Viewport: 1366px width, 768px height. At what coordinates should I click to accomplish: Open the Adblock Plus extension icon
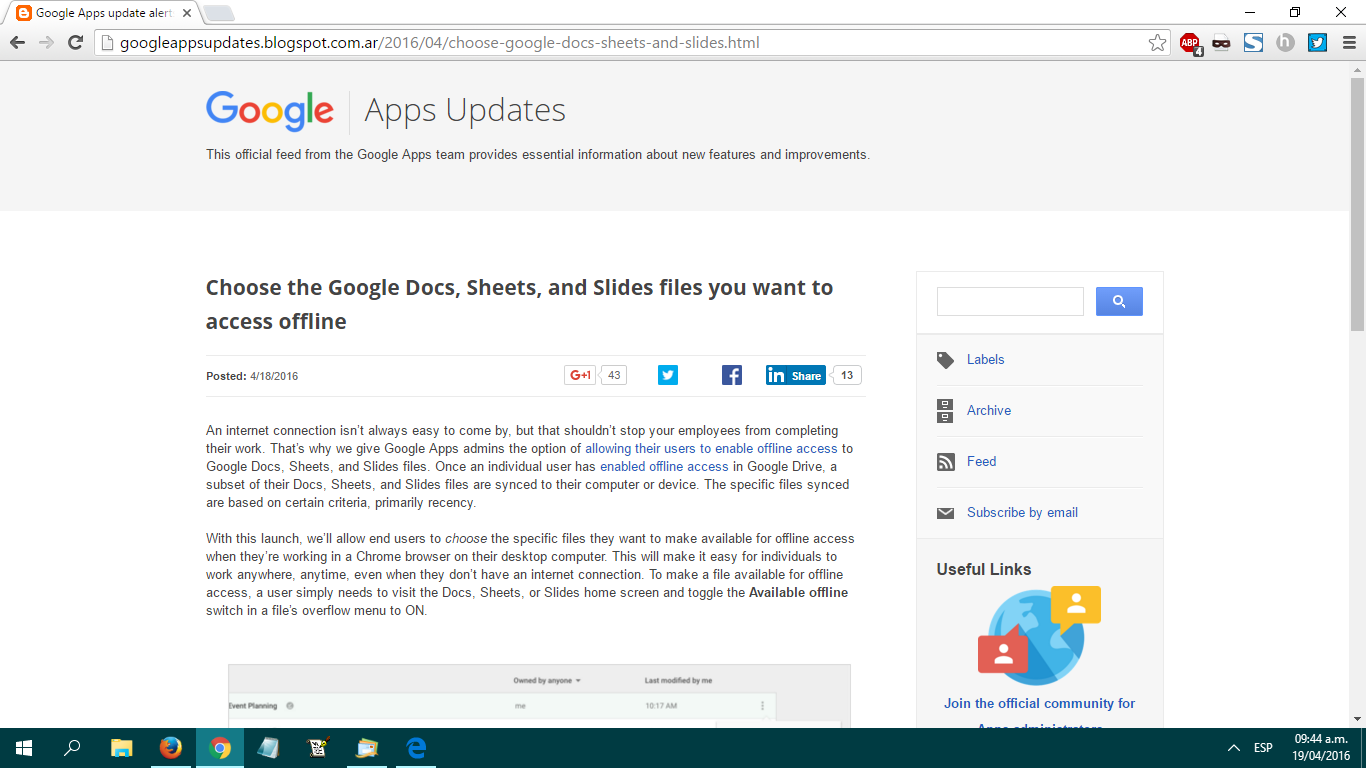[x=1190, y=43]
